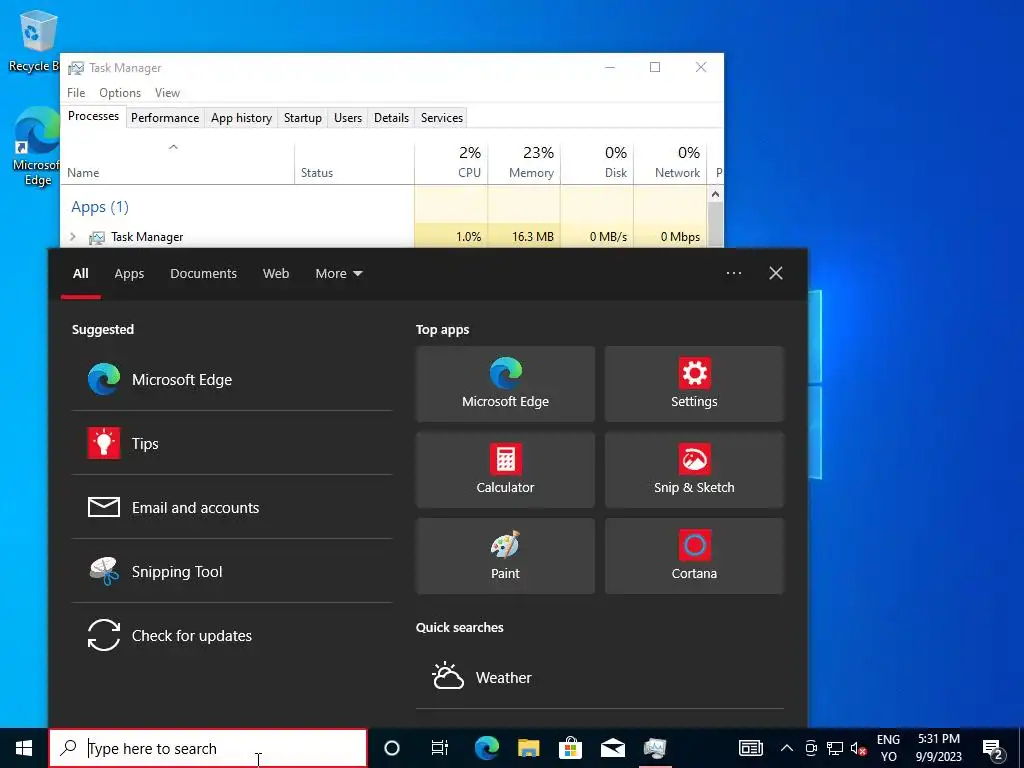Open Details tab in Task Manager

tap(391, 118)
